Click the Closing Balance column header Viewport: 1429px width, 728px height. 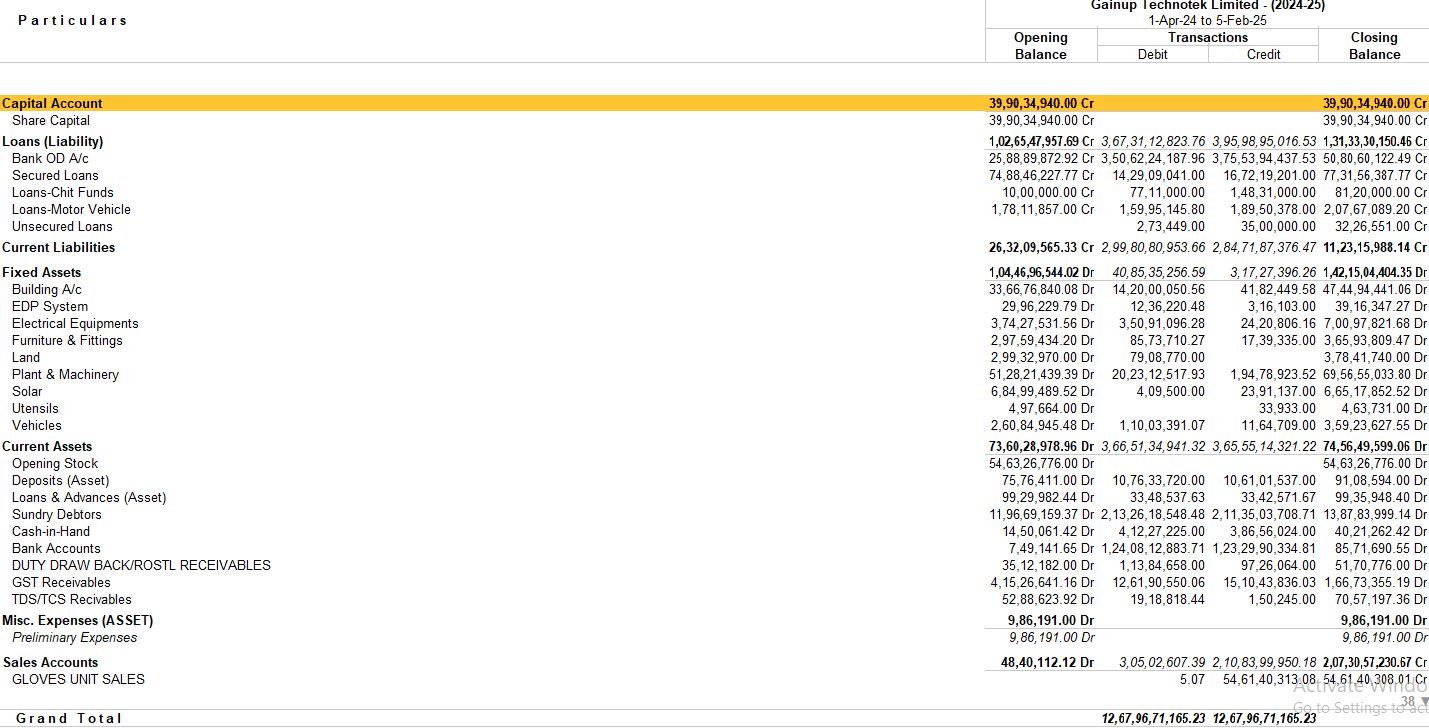click(x=1373, y=46)
